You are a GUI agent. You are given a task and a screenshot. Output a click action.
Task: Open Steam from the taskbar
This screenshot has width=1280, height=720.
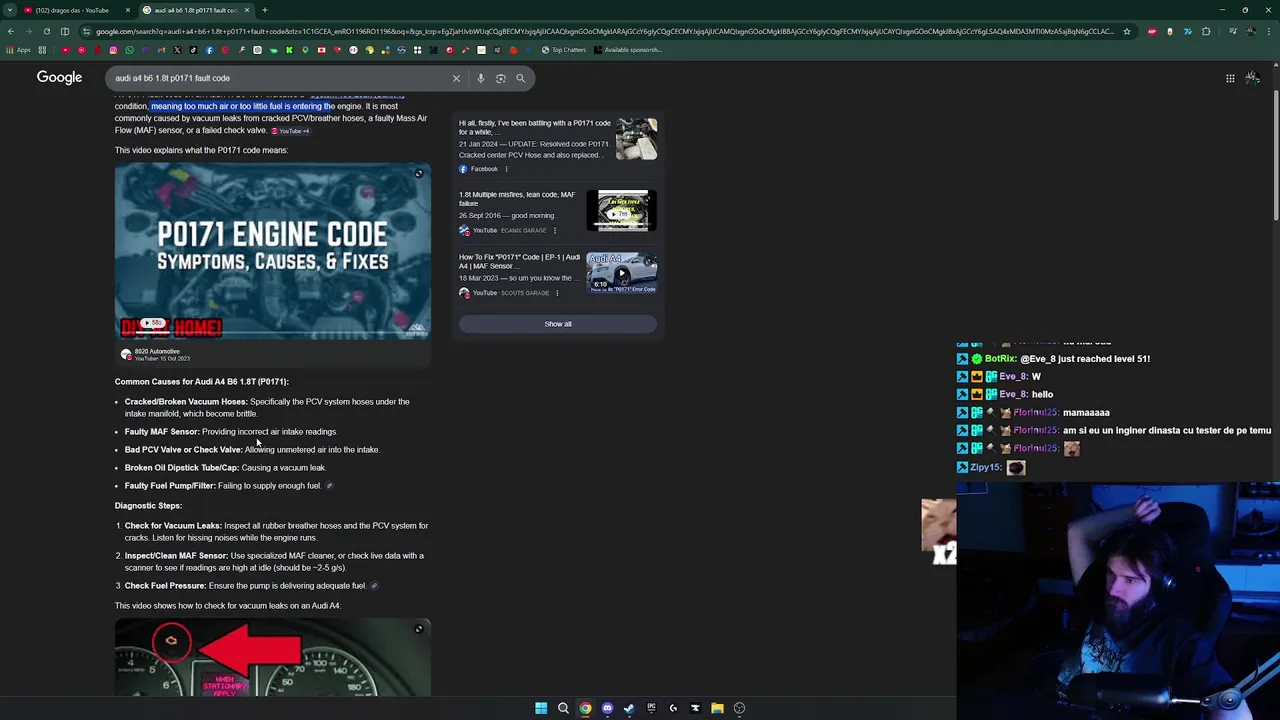click(x=629, y=708)
